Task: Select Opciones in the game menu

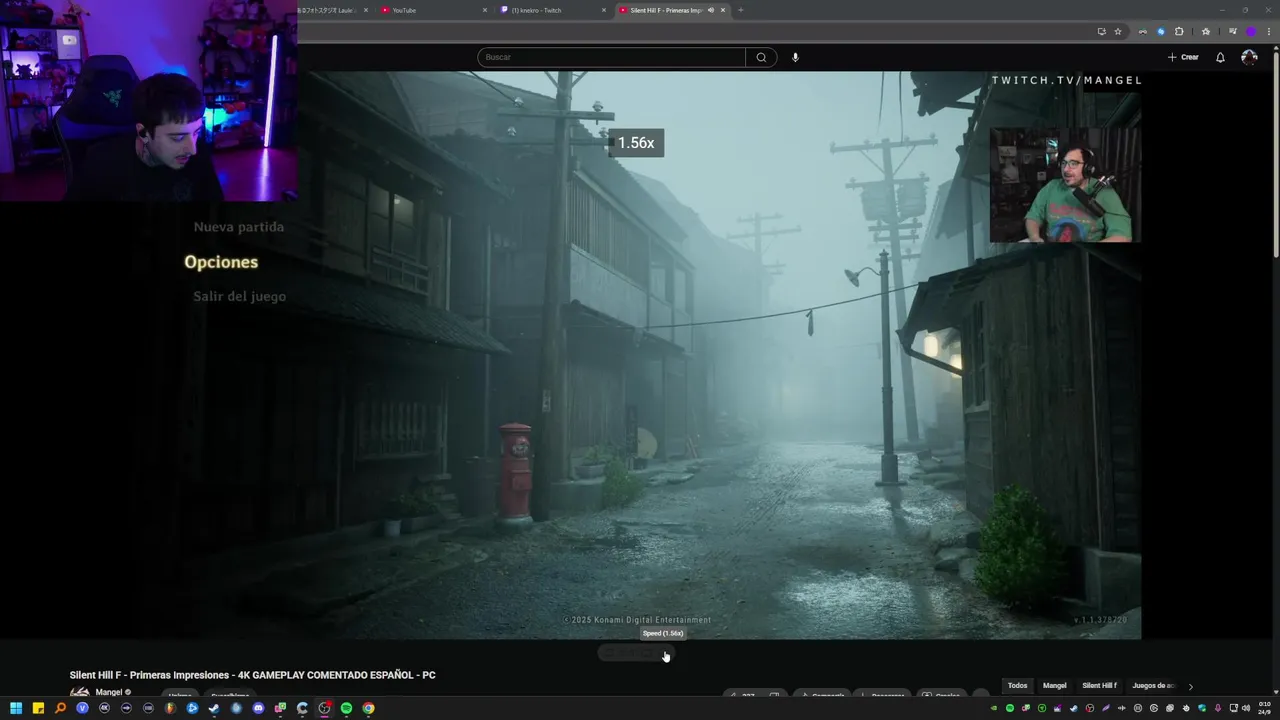Action: [221, 262]
